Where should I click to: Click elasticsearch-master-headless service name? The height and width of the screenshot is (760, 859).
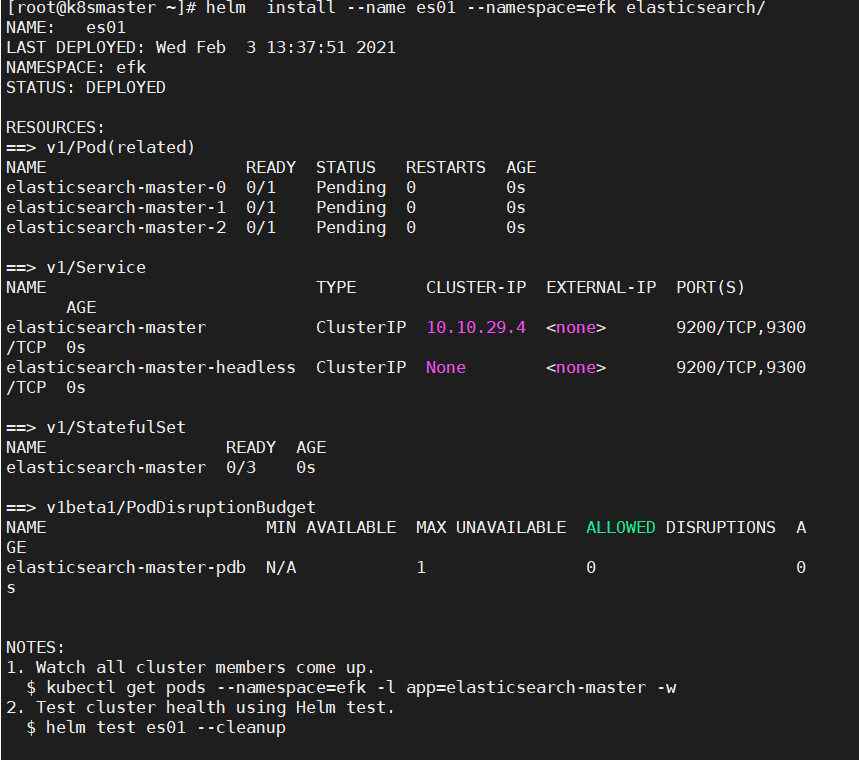[150, 367]
